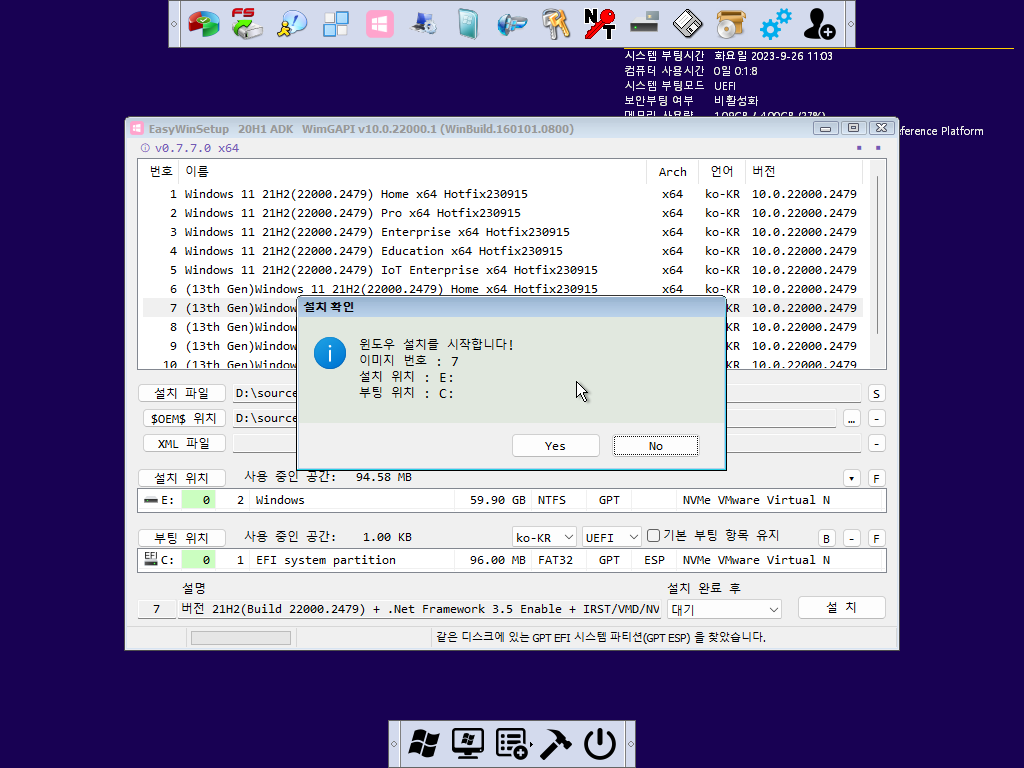Click the XML 파일 button
1024x768 pixels.
click(x=184, y=443)
